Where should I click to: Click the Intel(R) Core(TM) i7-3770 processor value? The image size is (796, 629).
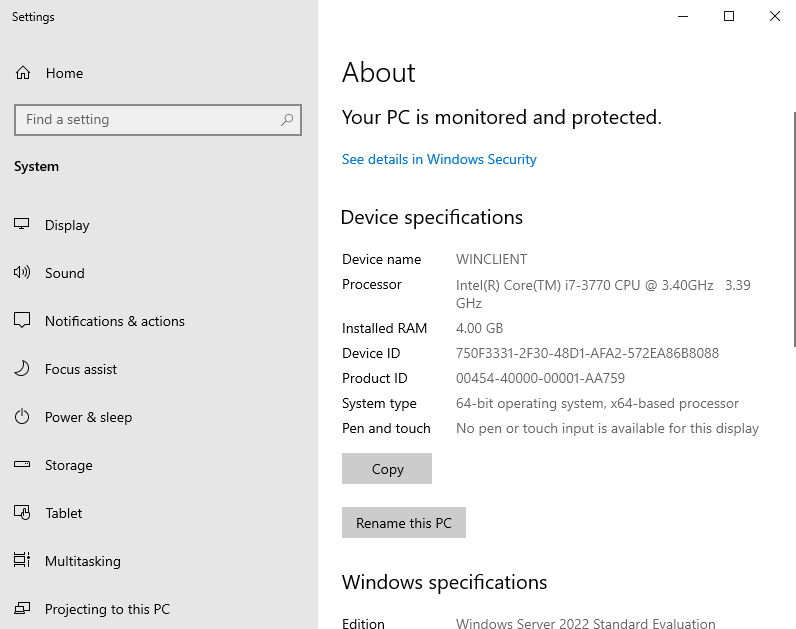click(x=603, y=294)
